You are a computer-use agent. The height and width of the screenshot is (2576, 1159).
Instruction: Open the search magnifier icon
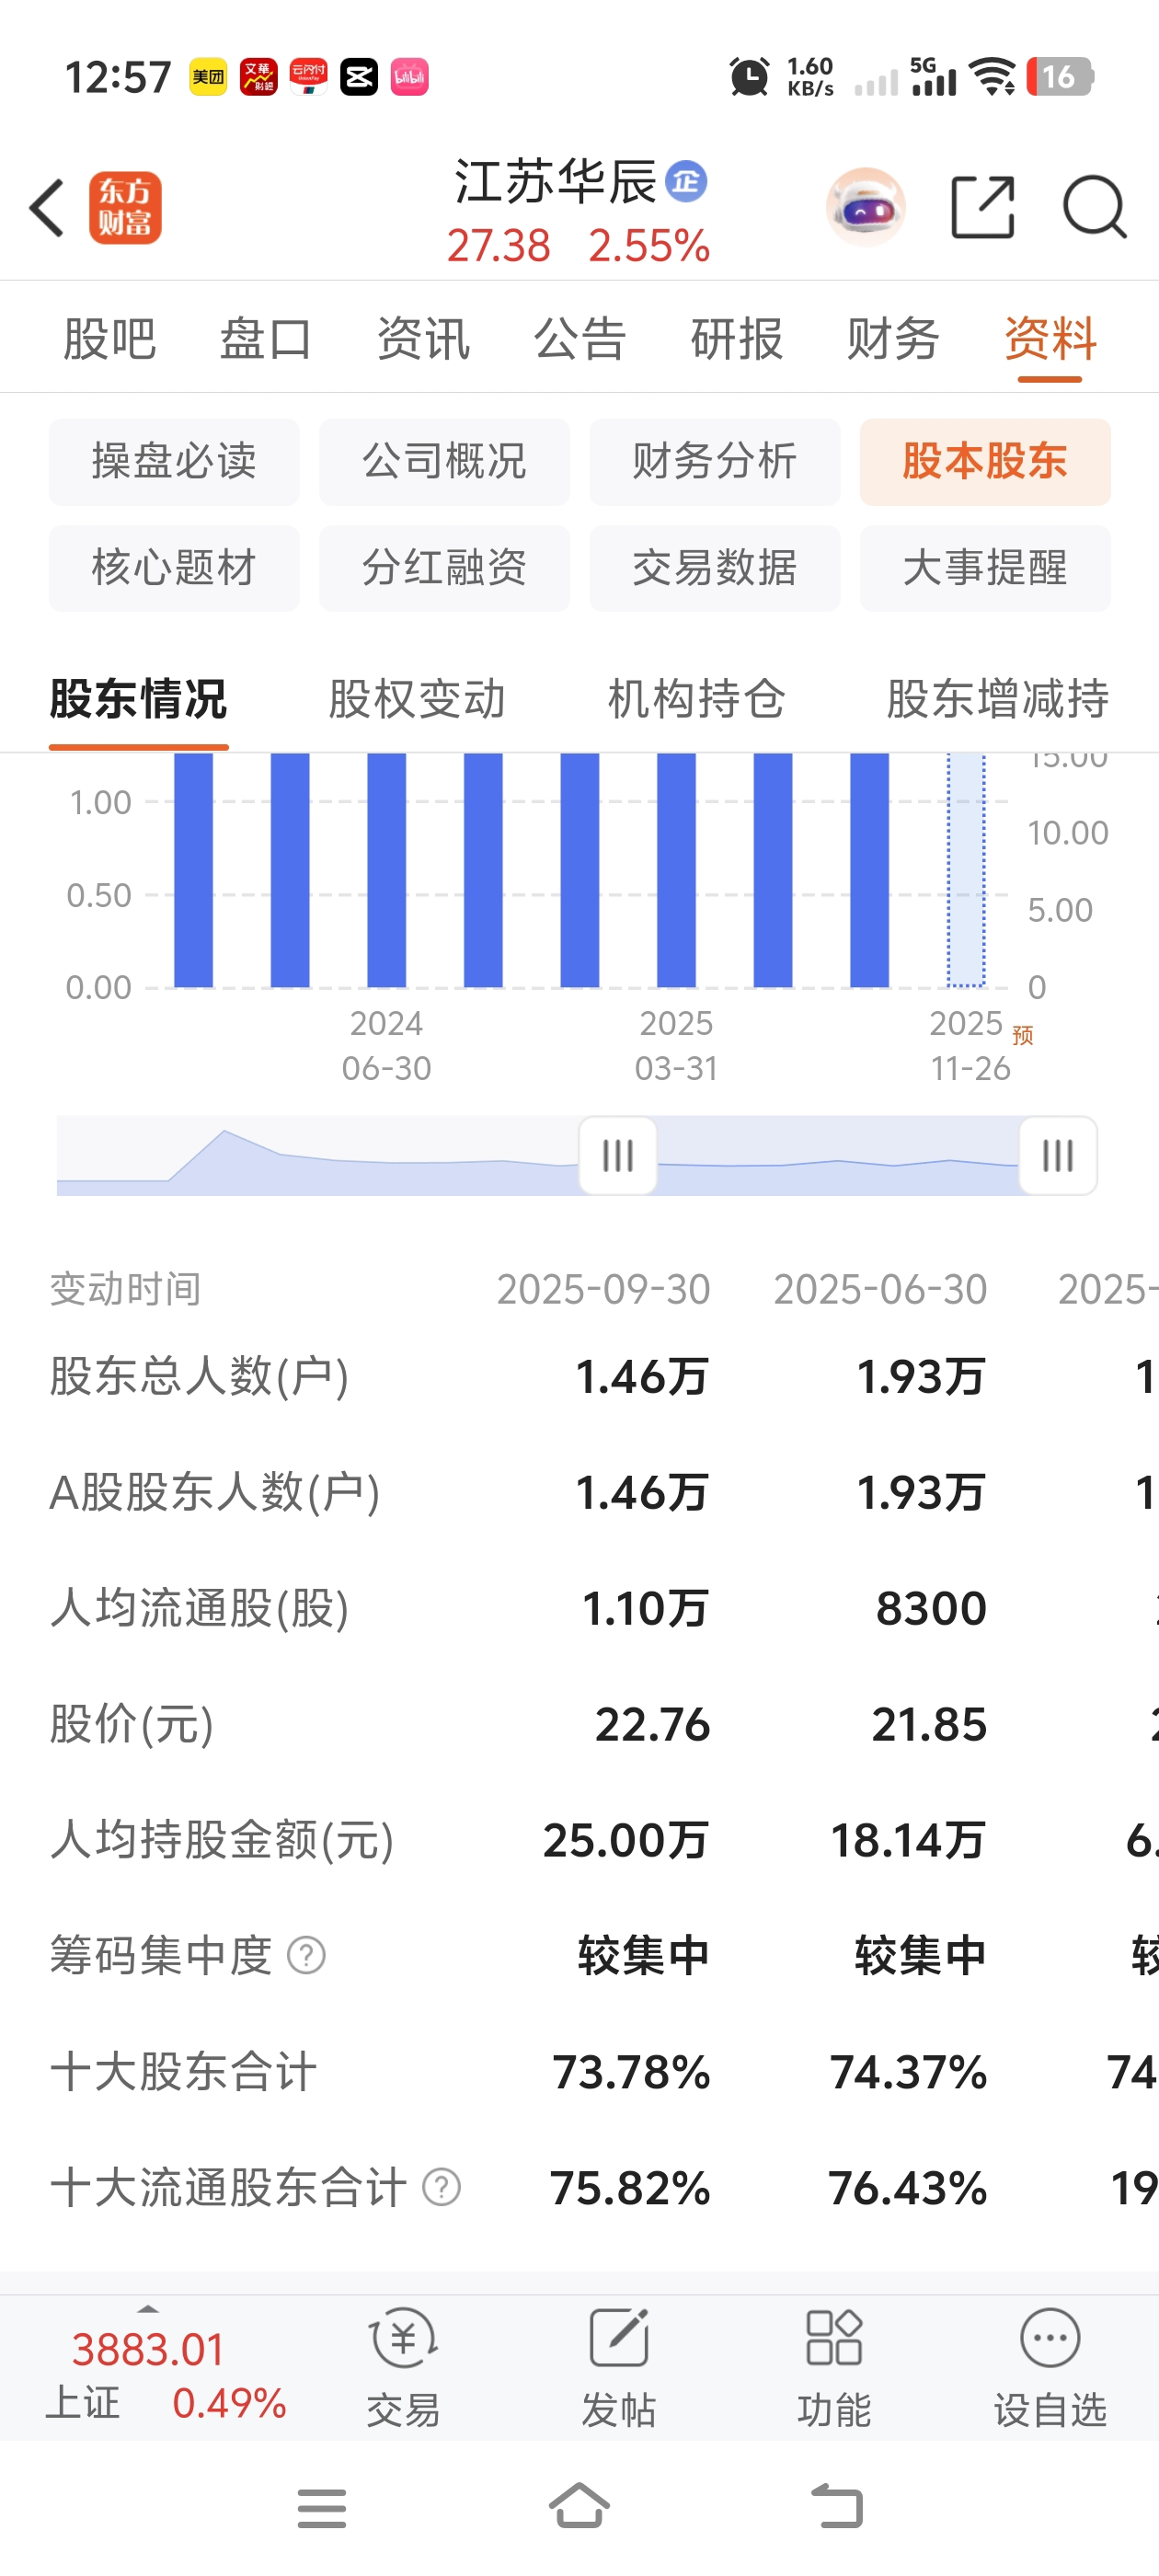[1094, 207]
